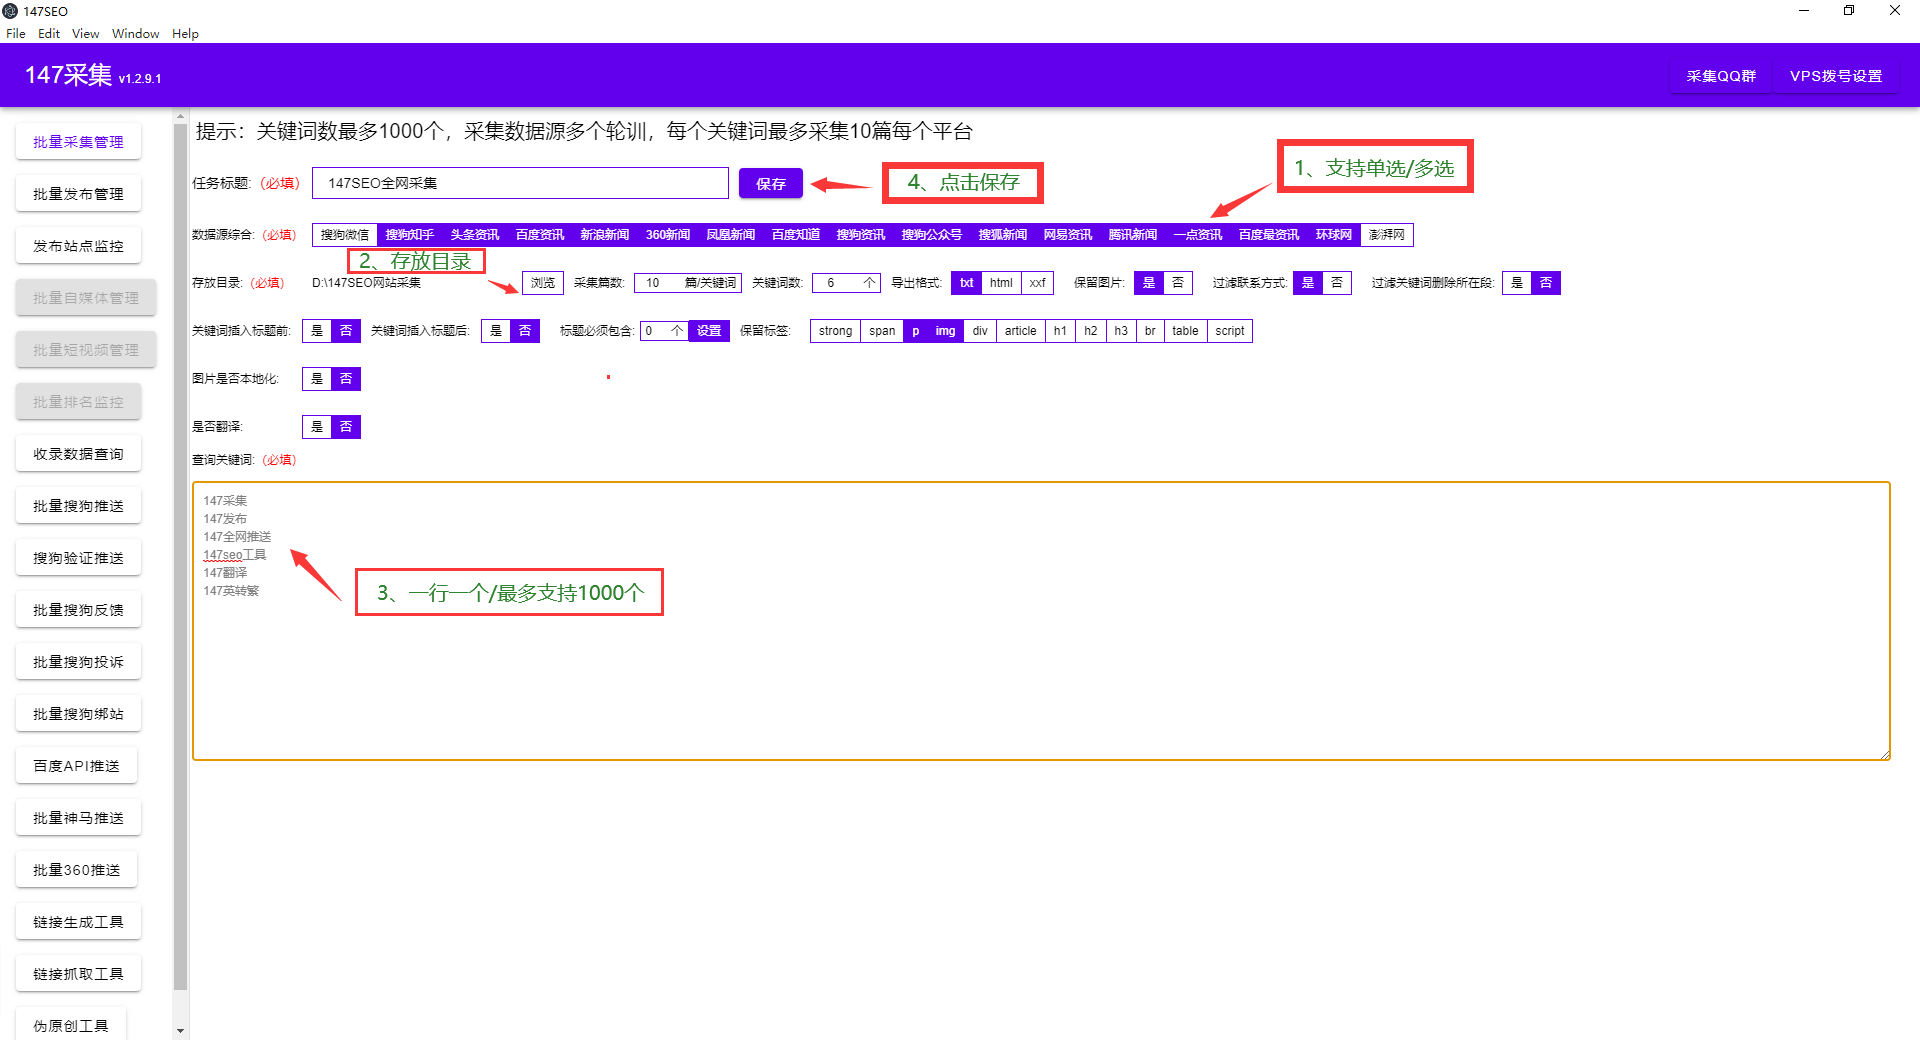Open 百度API推送 in the sidebar
1920x1040 pixels.
[76, 766]
